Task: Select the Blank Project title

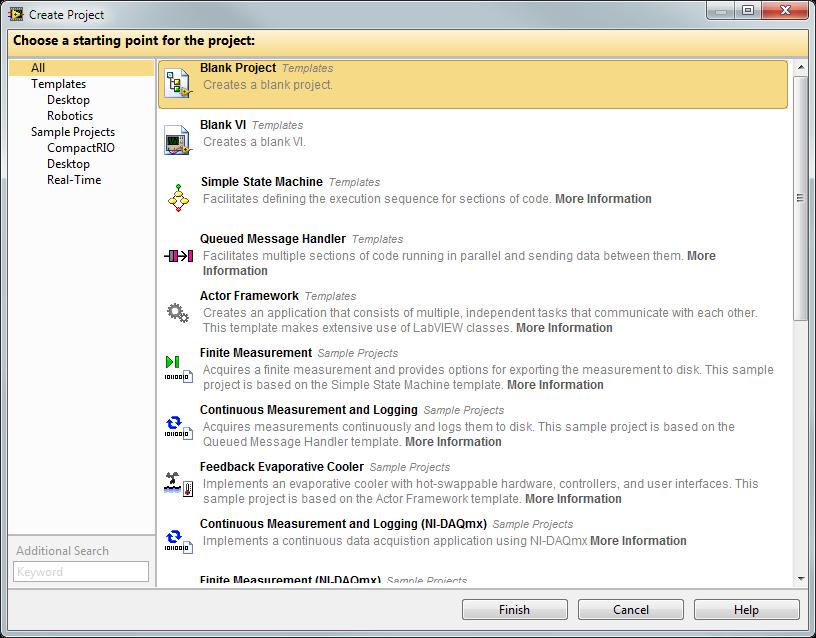Action: pyautogui.click(x=238, y=68)
